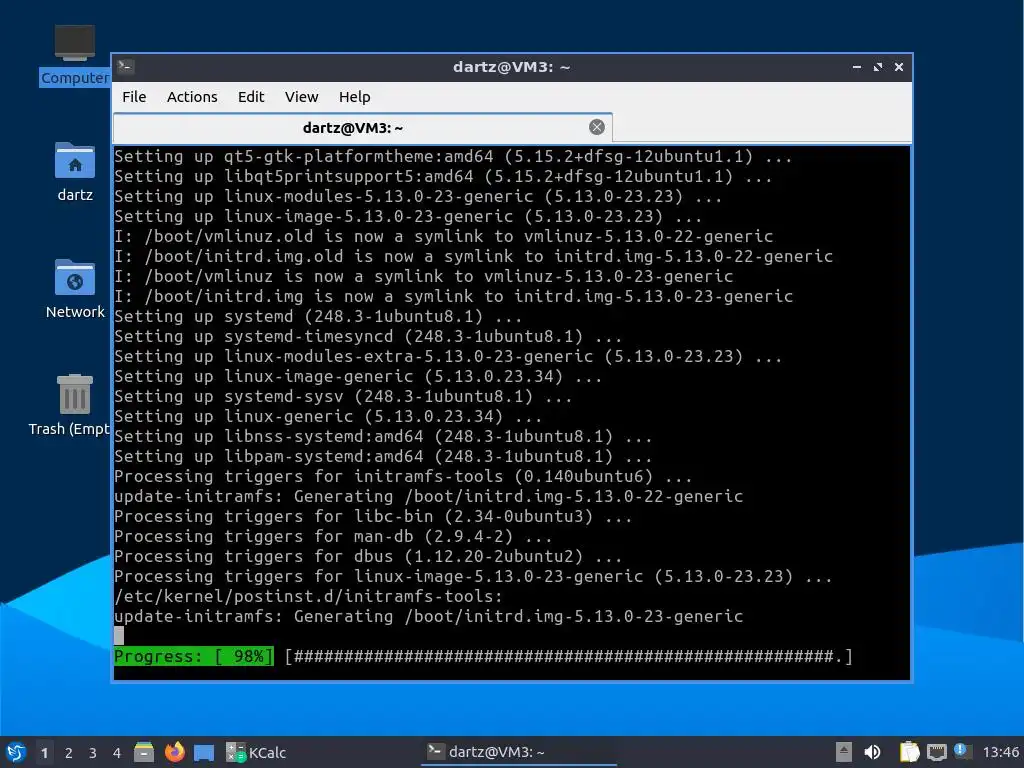Screen dimensions: 1024x768
Task: Close the dartz@VM3 terminal tab
Action: [596, 127]
